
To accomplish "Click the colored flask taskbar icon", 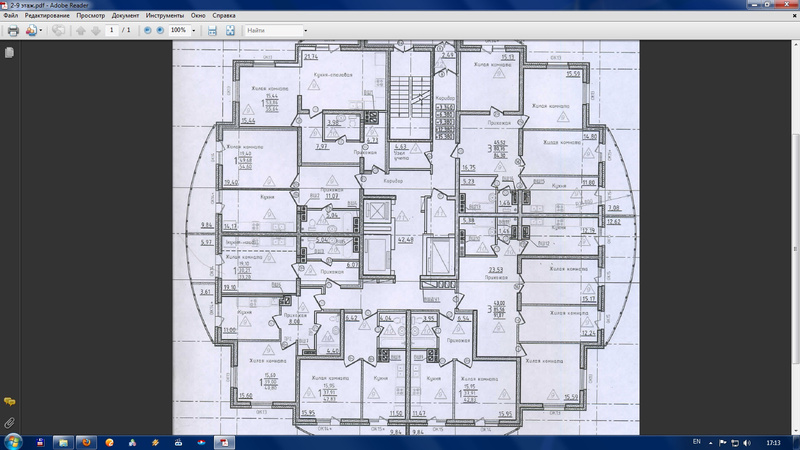I will 132,442.
